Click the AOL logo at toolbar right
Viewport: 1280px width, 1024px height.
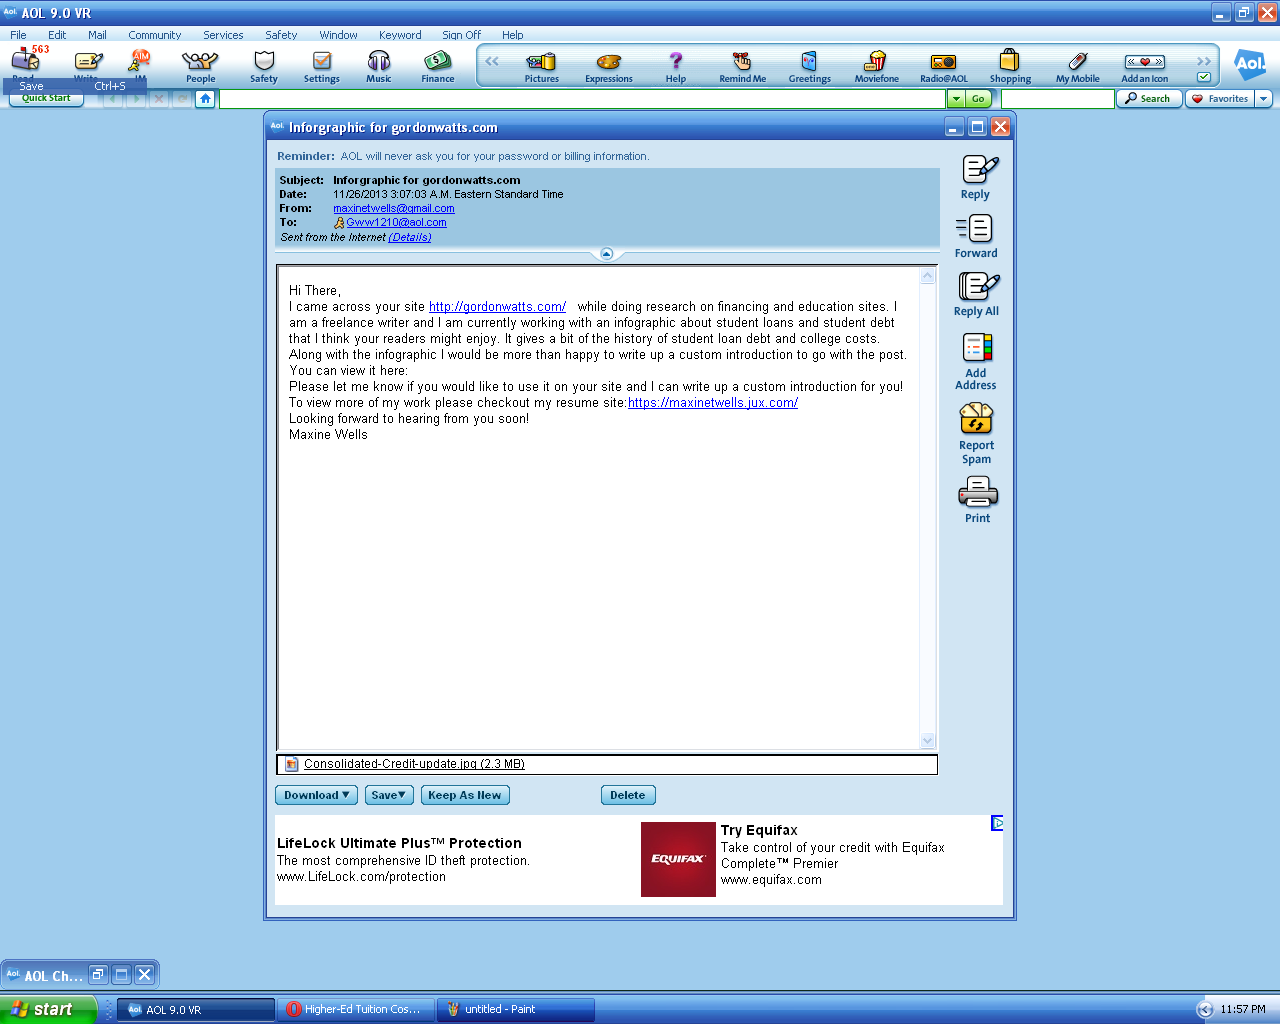(1249, 65)
